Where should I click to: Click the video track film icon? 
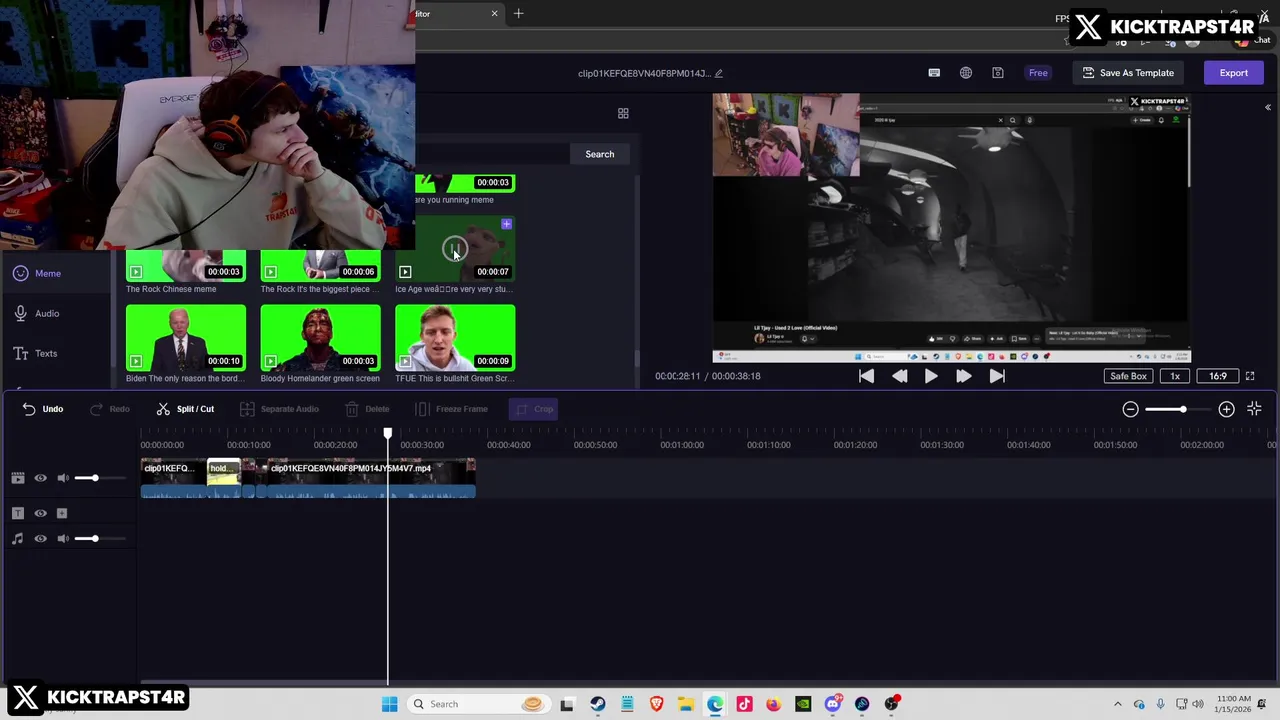(x=18, y=478)
